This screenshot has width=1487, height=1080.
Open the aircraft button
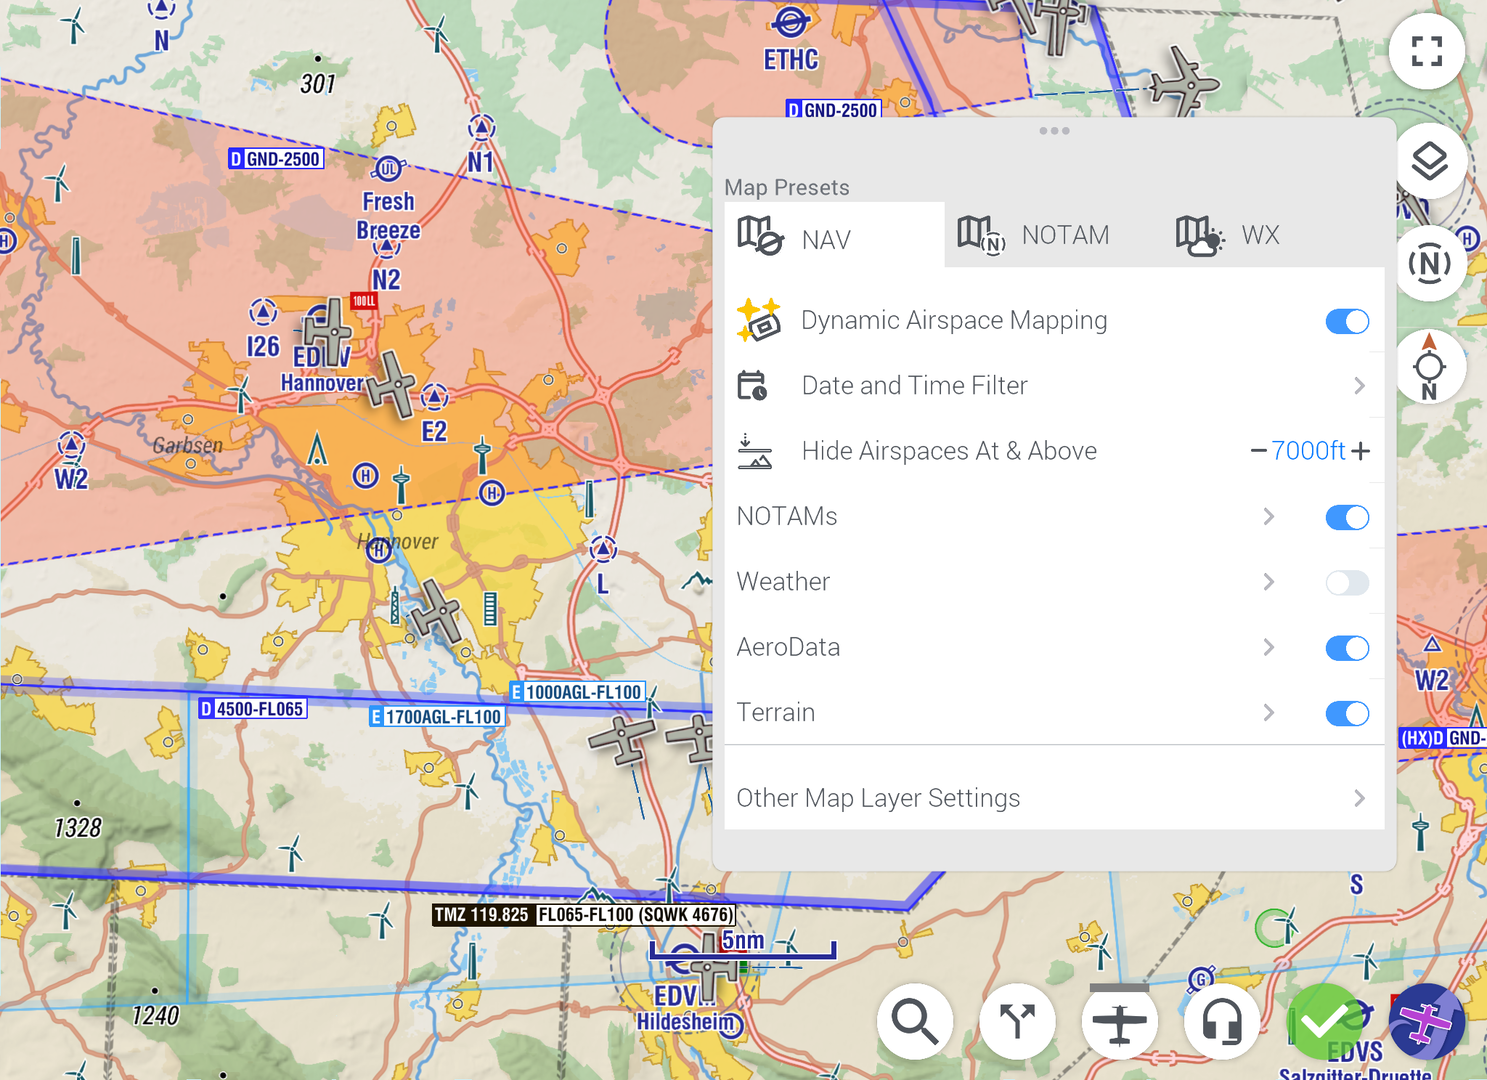(x=1120, y=1021)
